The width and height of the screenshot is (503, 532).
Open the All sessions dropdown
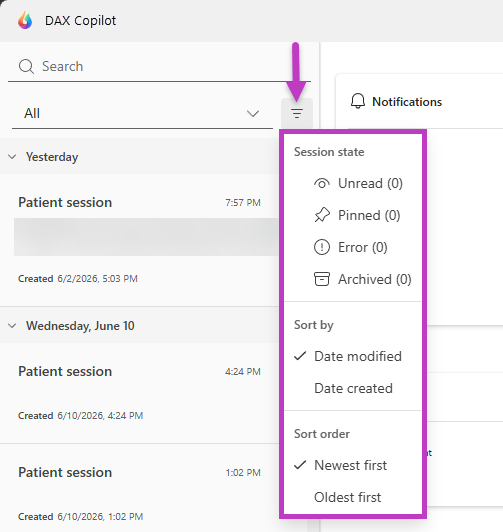click(142, 113)
